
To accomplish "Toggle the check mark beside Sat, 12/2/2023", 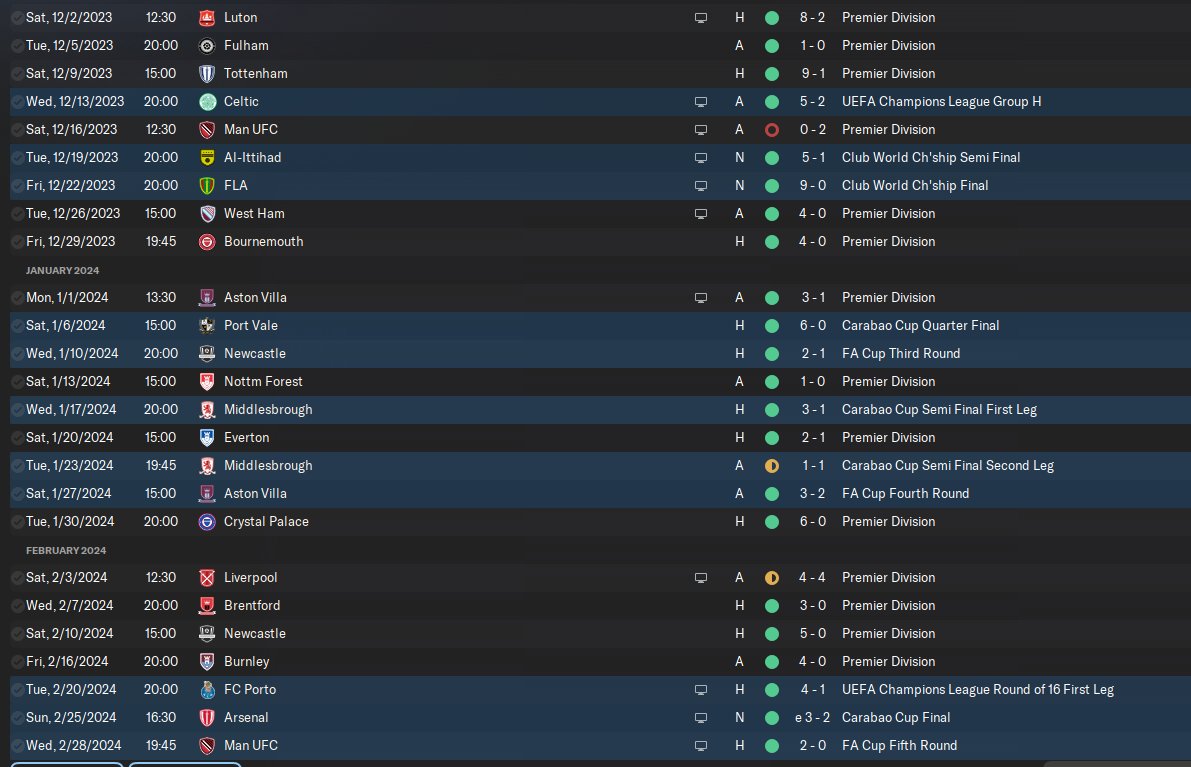I will click(x=17, y=17).
